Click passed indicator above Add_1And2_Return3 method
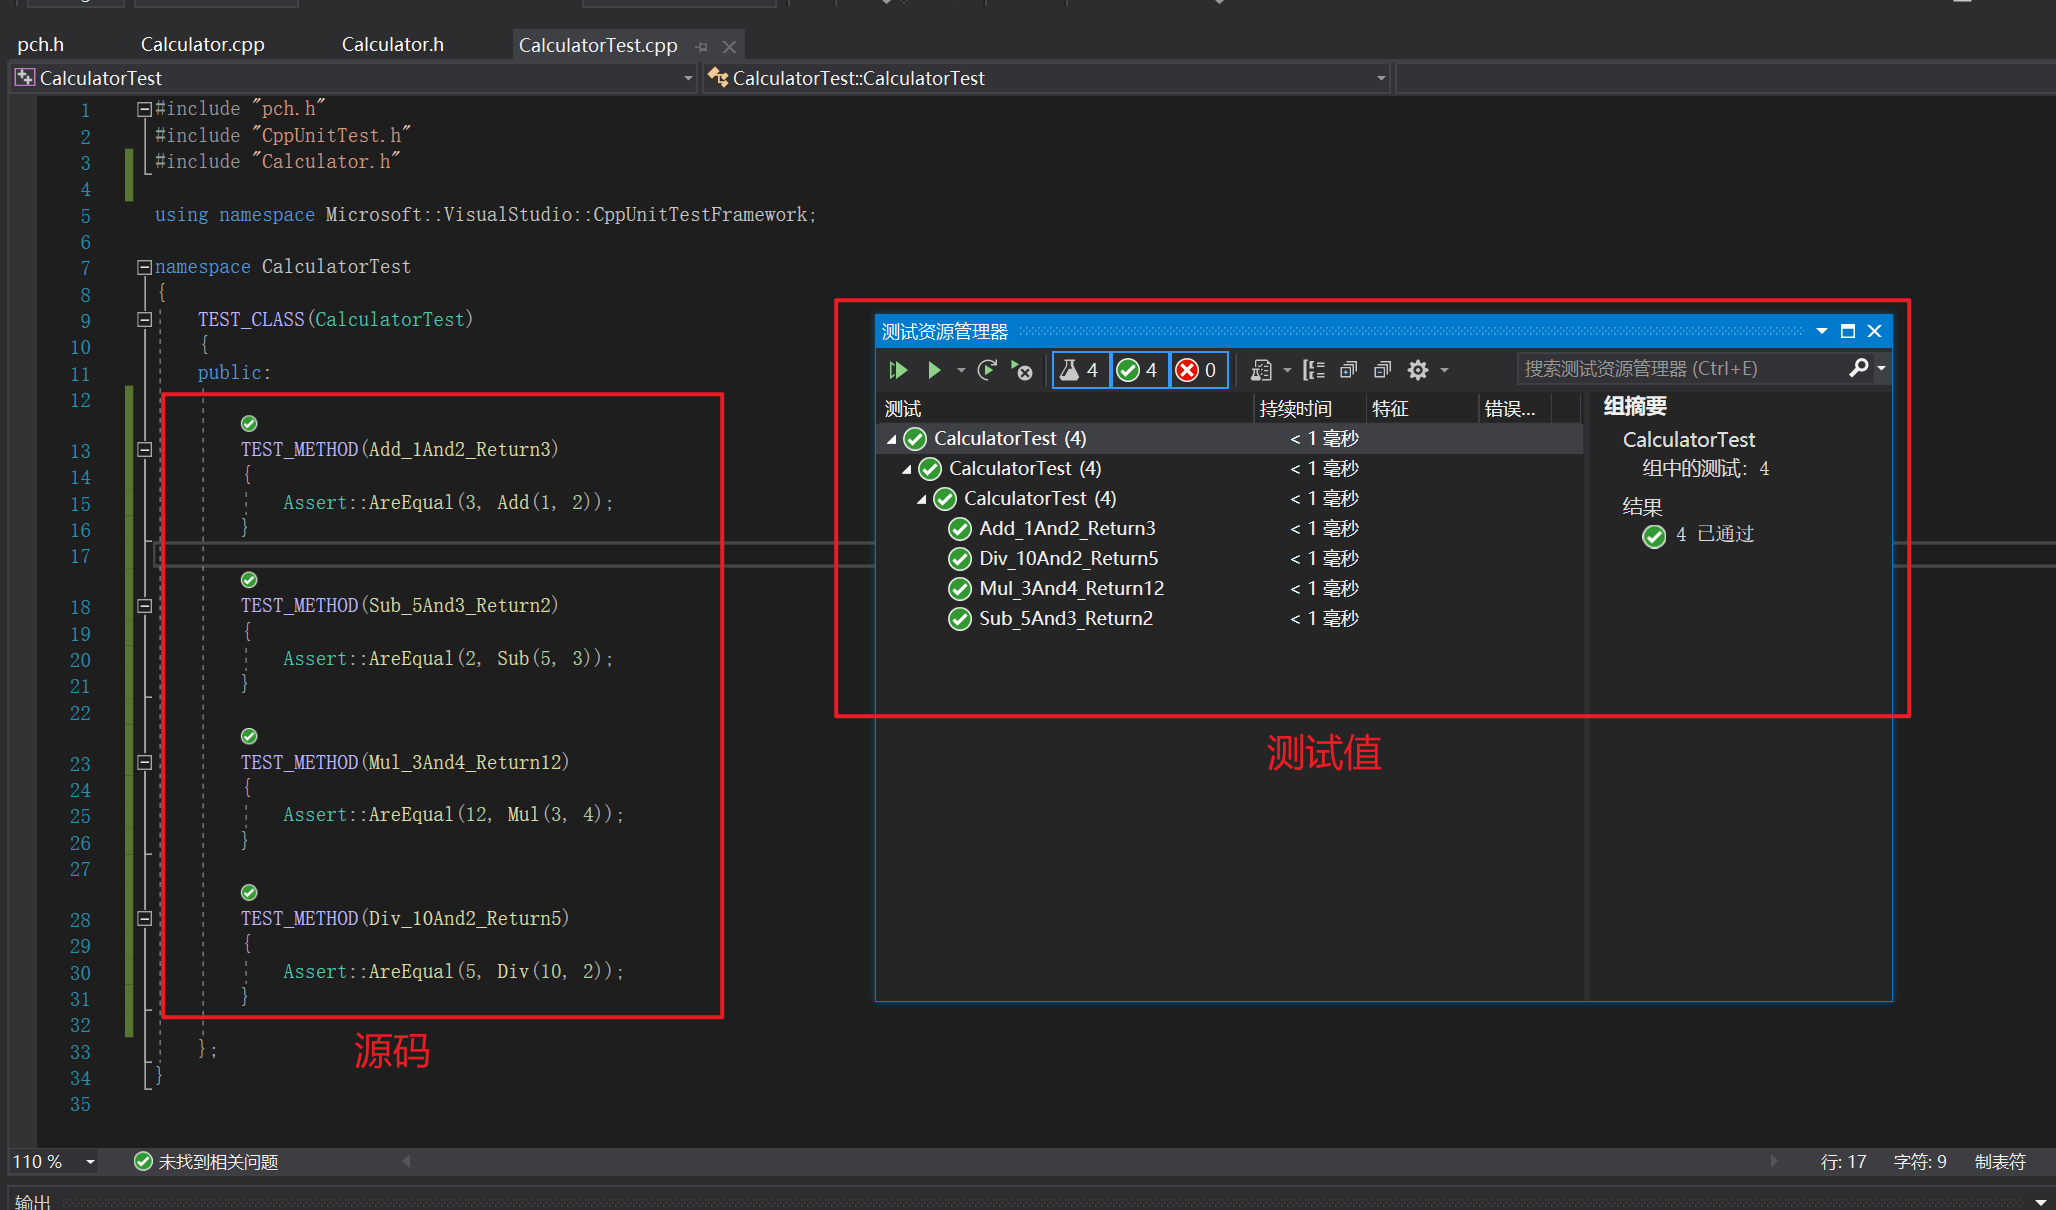Viewport: 2056px width, 1210px height. [x=249, y=423]
